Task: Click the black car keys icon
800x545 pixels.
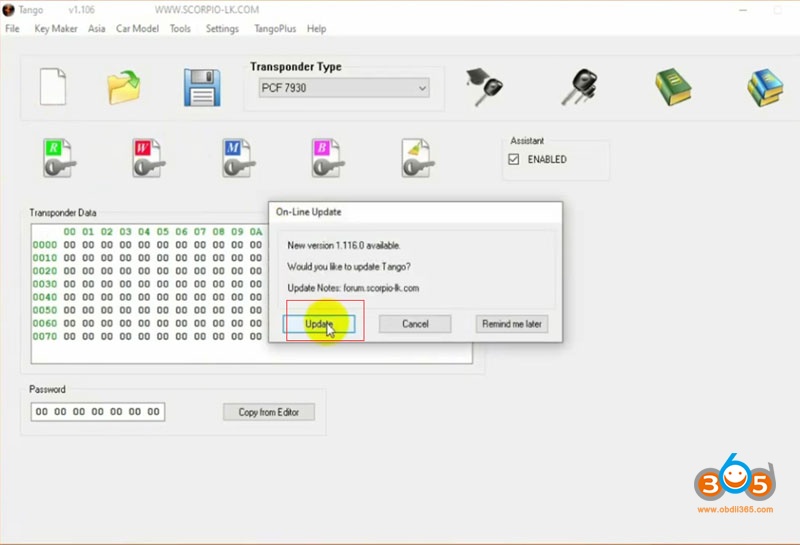Action: click(x=580, y=87)
